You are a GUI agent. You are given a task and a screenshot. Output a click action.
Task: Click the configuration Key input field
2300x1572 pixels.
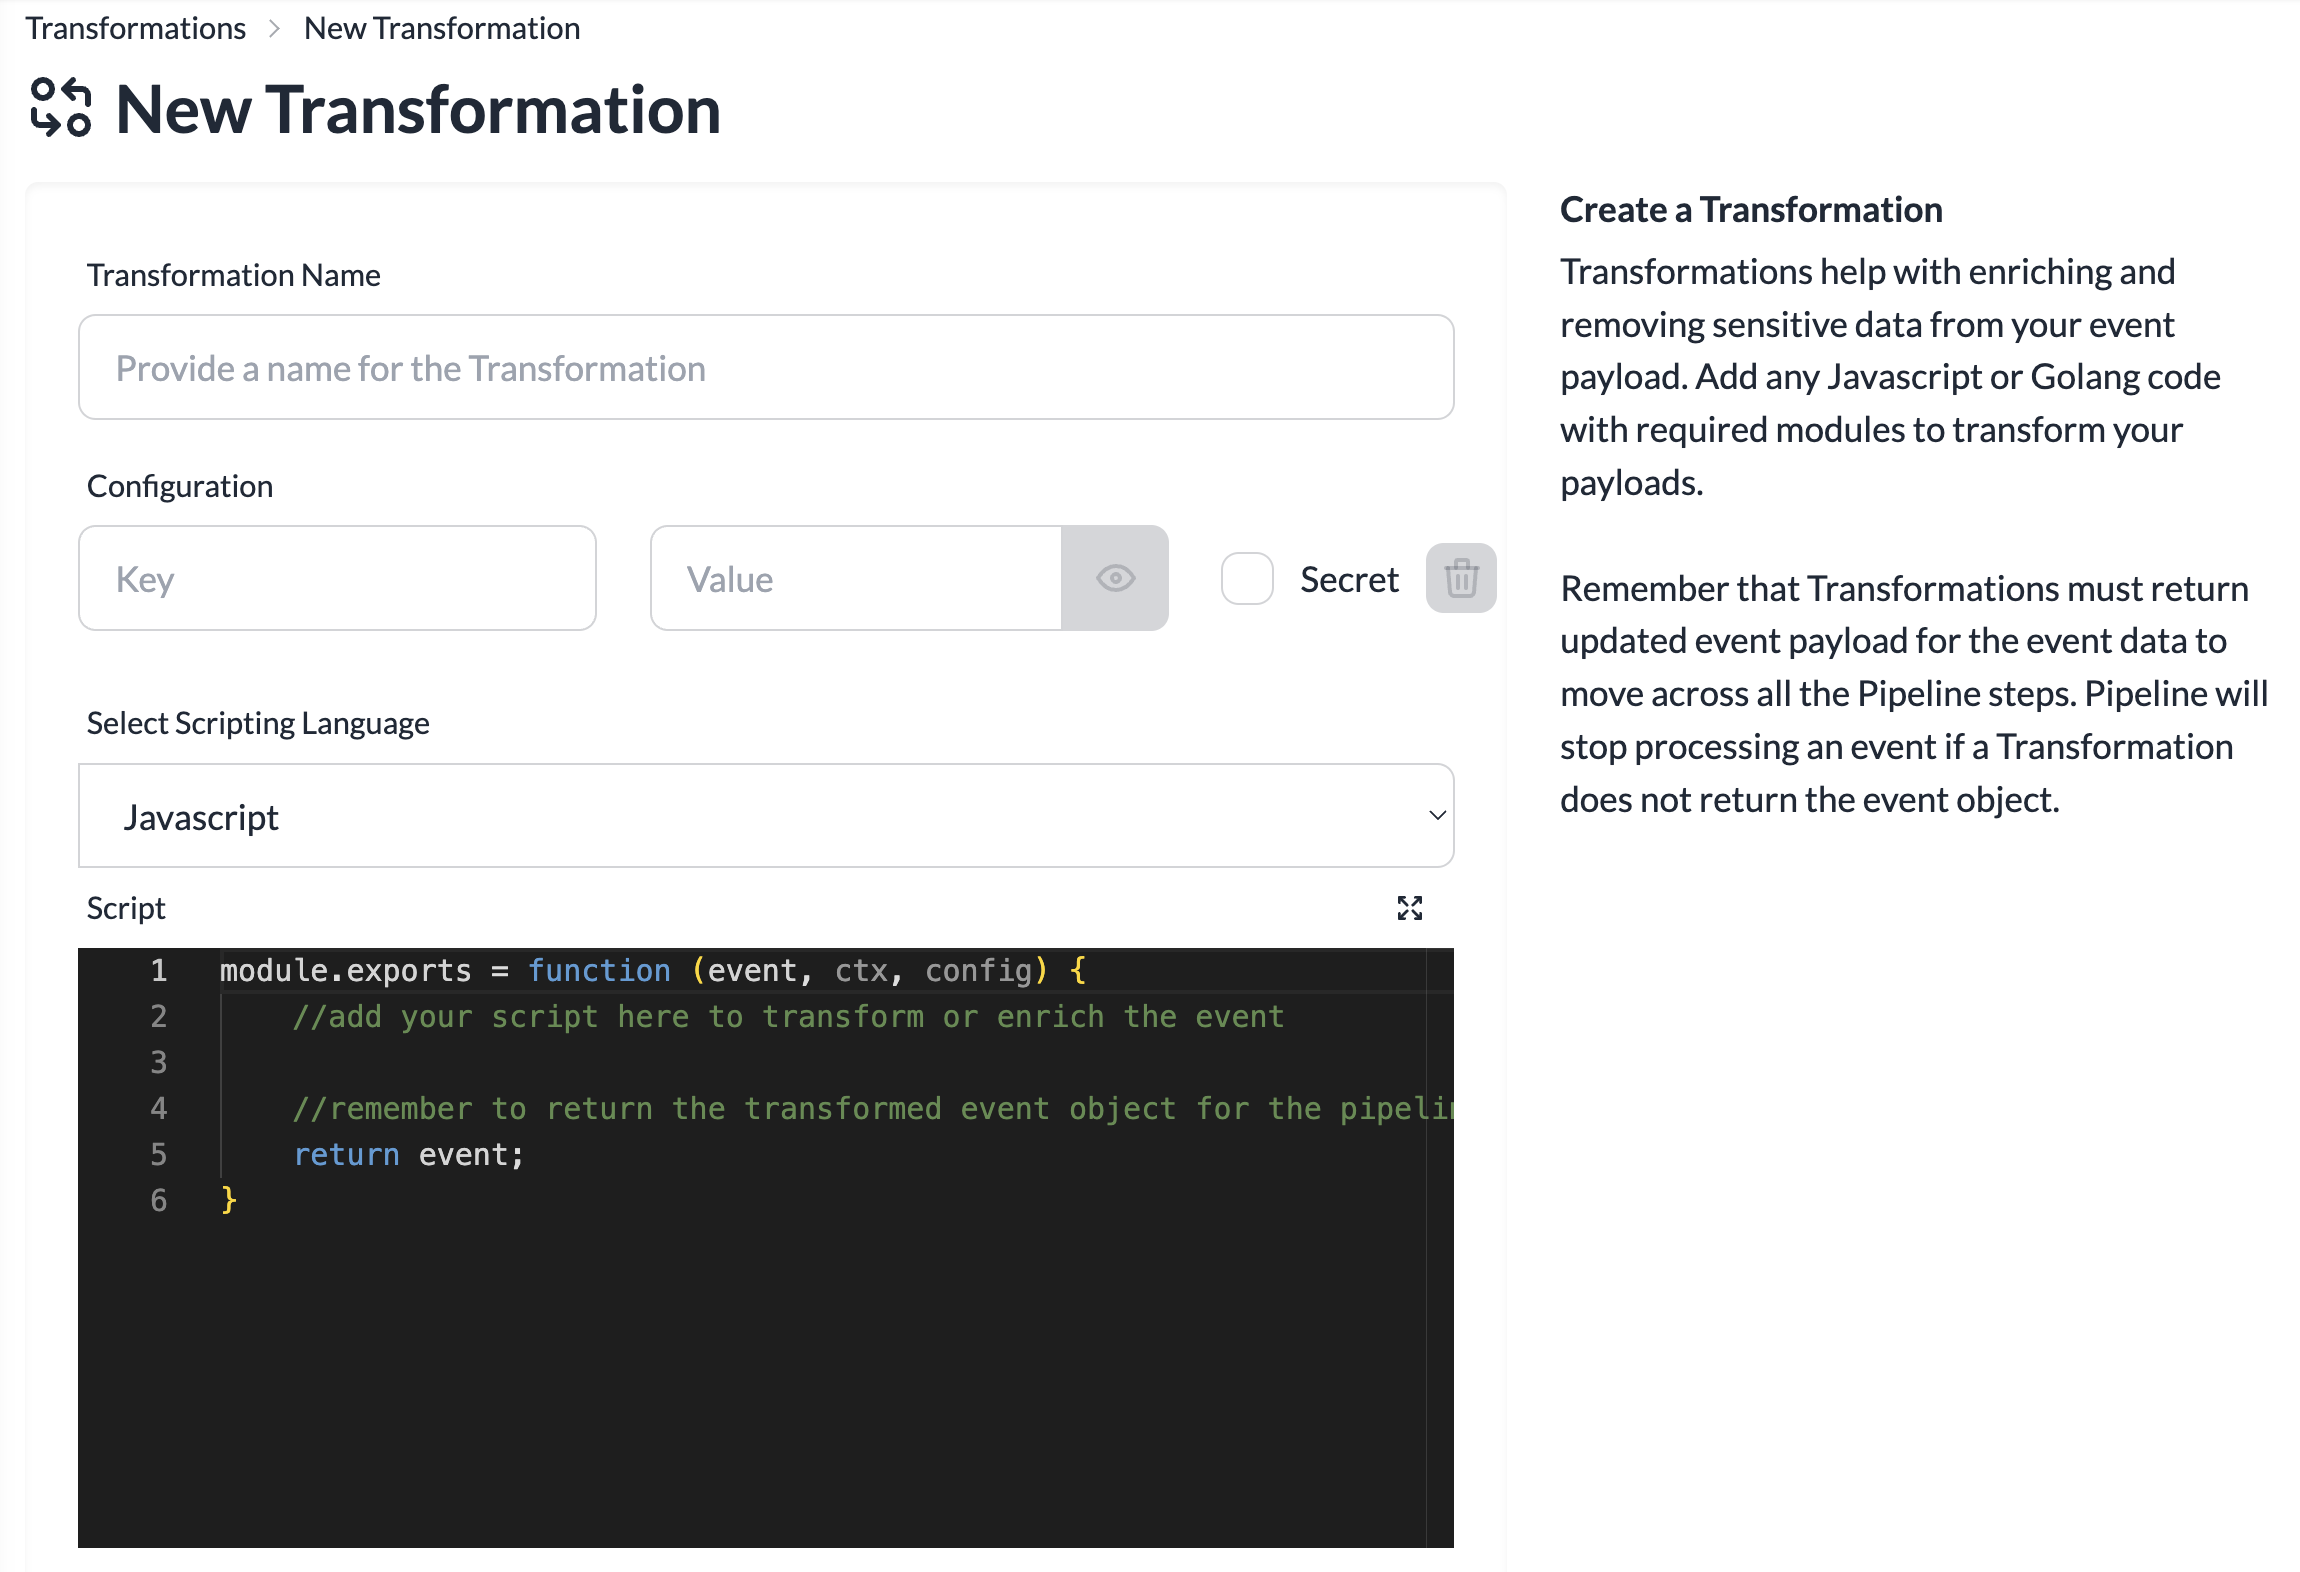point(338,579)
